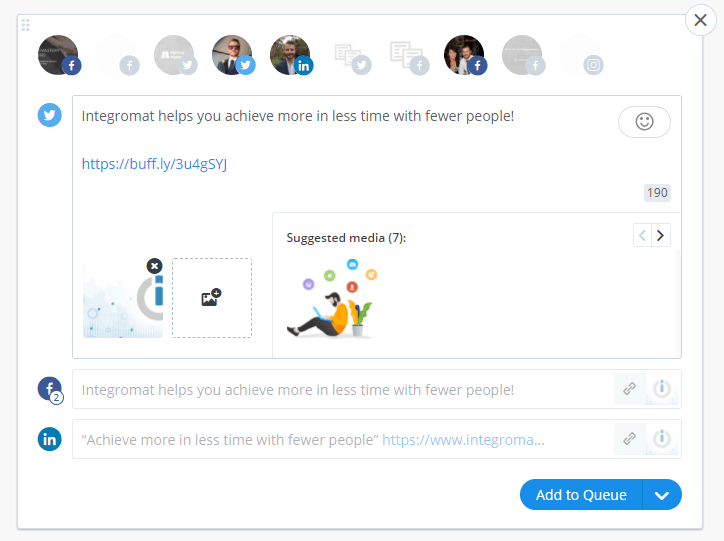The image size is (724, 541).
Task: Click the Facebook network icon with badge 2
Action: pos(50,389)
